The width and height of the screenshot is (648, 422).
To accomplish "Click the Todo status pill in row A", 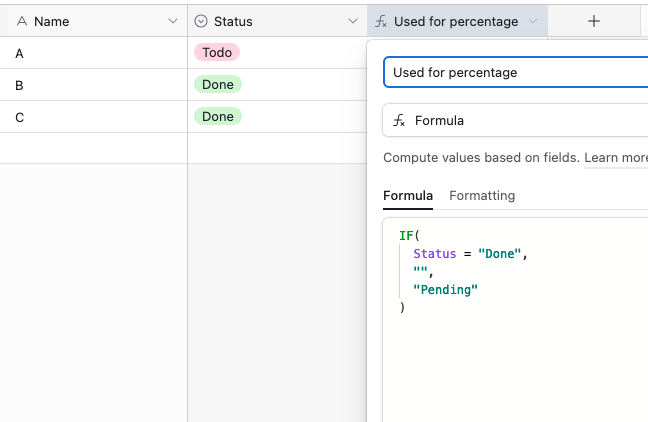I will 217,52.
